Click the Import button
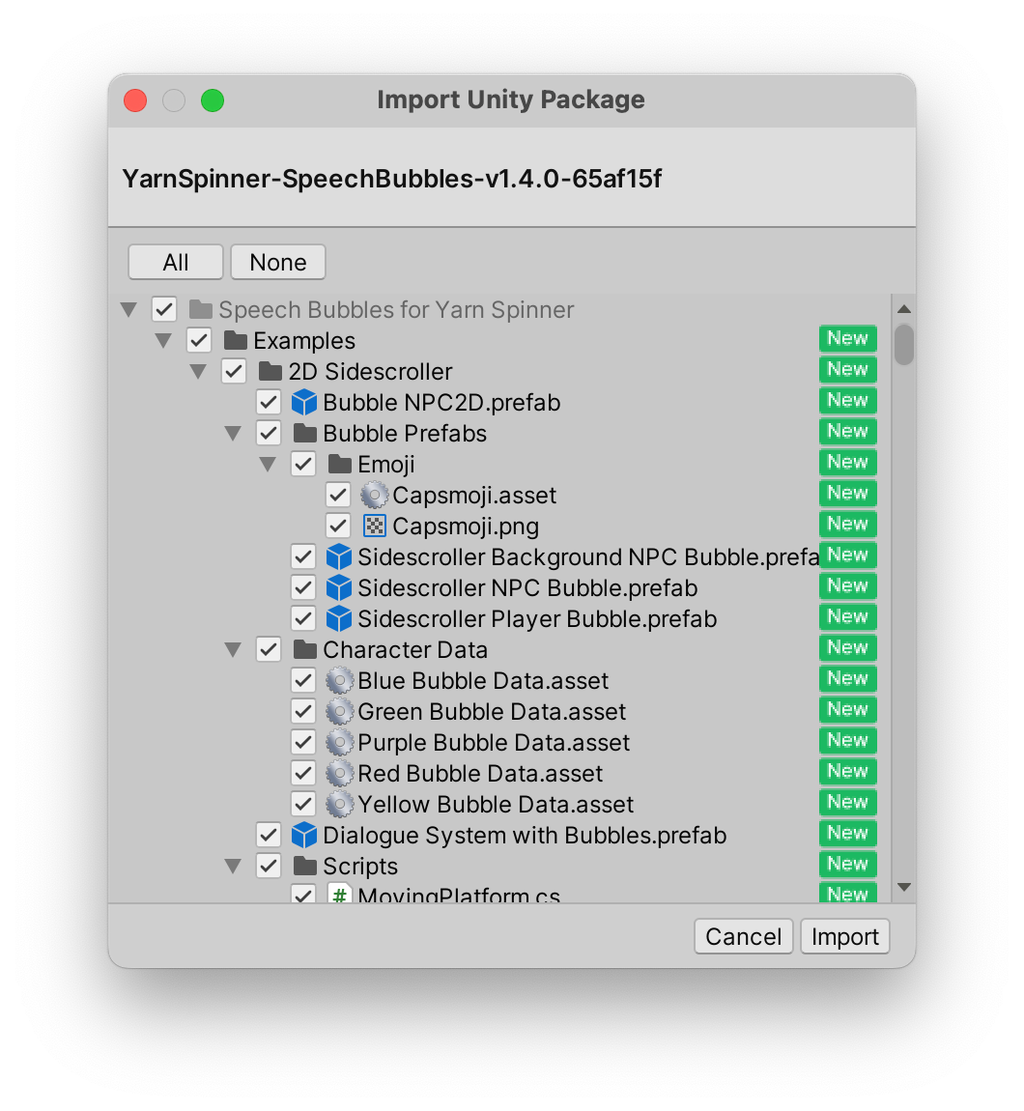 coord(845,937)
